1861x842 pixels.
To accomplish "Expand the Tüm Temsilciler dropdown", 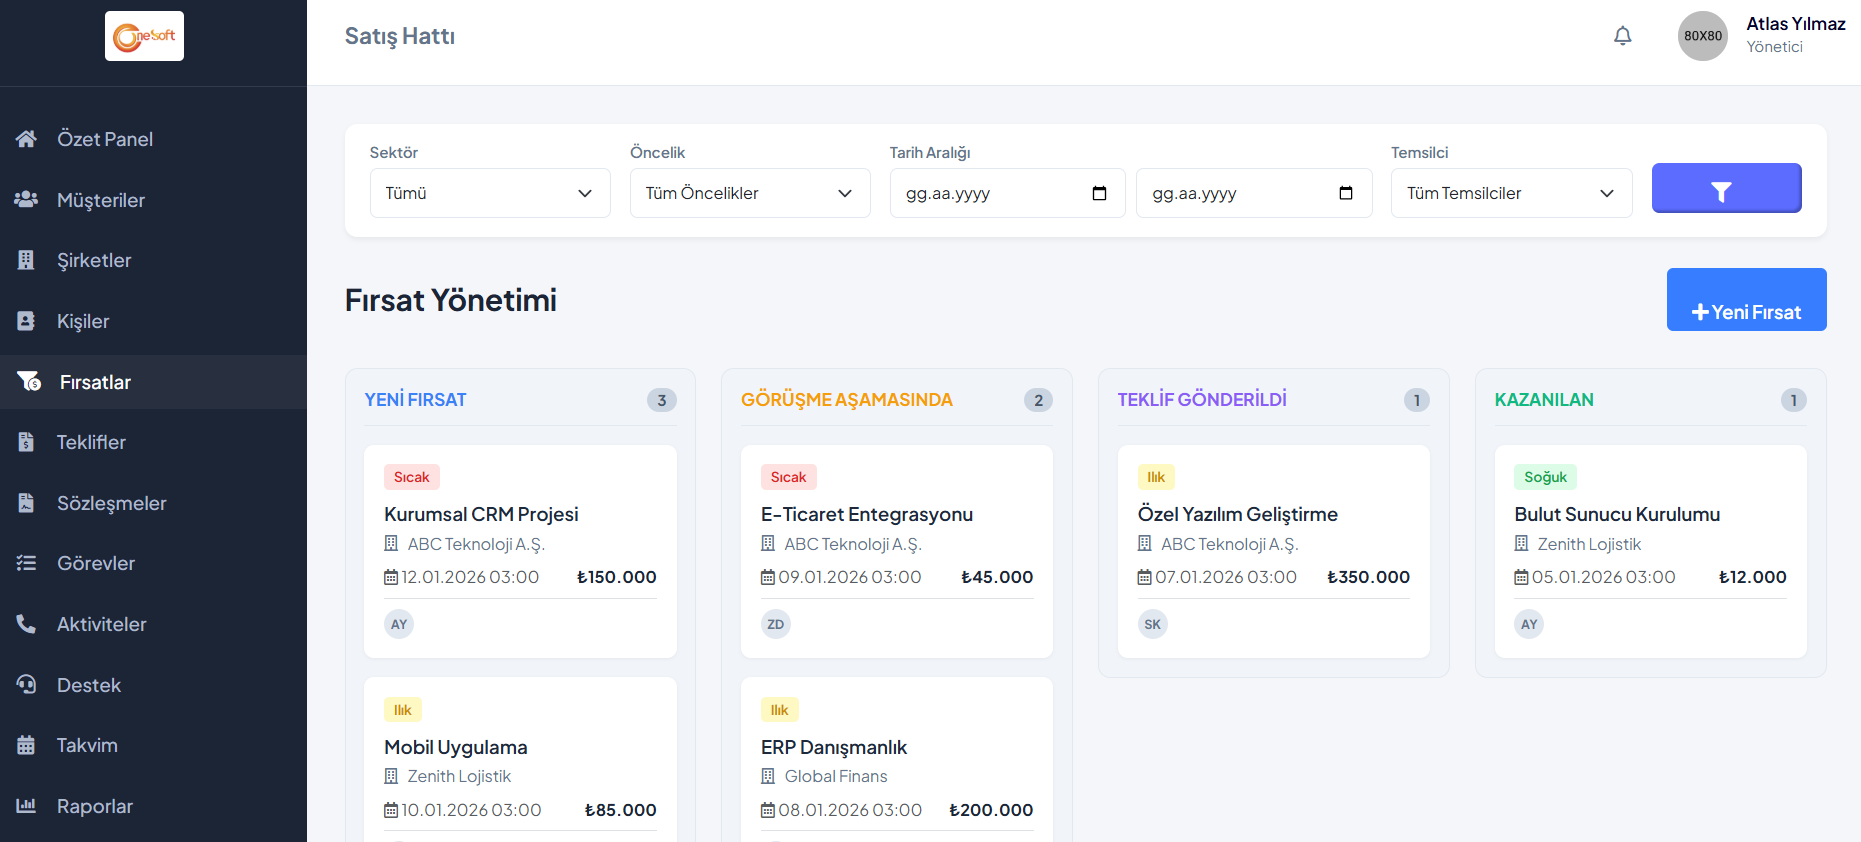I will pyautogui.click(x=1510, y=193).
